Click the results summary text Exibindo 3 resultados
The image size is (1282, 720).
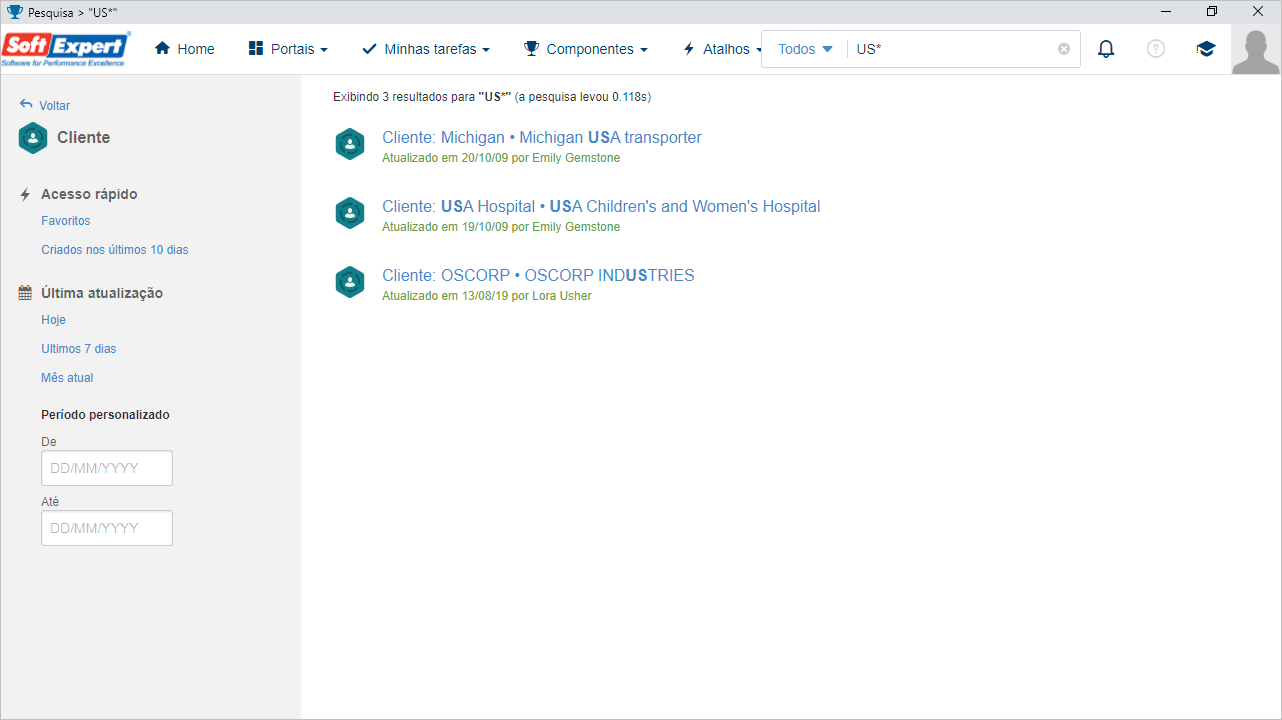pos(492,97)
